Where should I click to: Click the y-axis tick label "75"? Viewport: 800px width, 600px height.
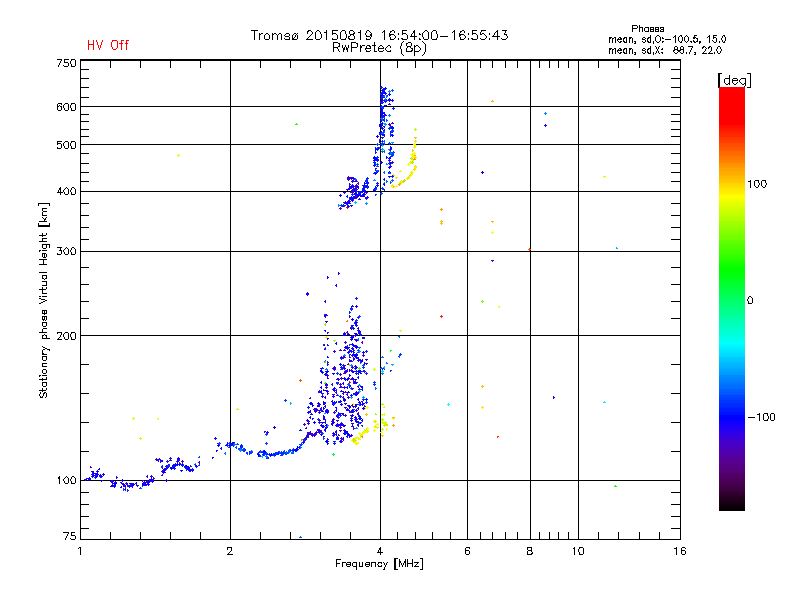tap(70, 536)
